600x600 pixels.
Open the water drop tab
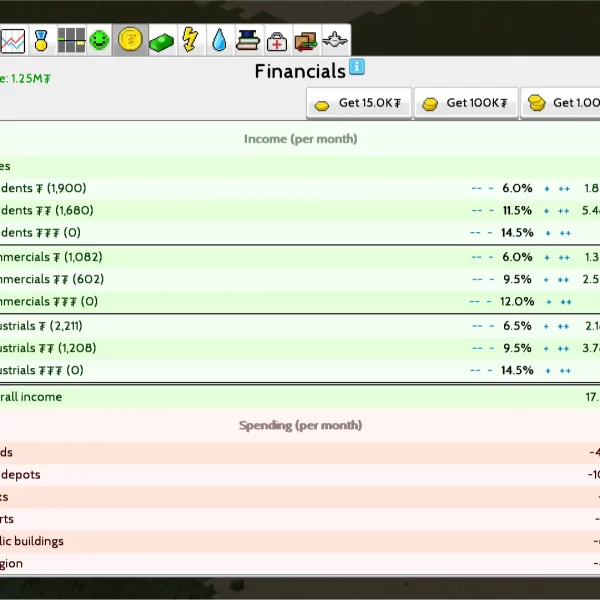(x=219, y=41)
